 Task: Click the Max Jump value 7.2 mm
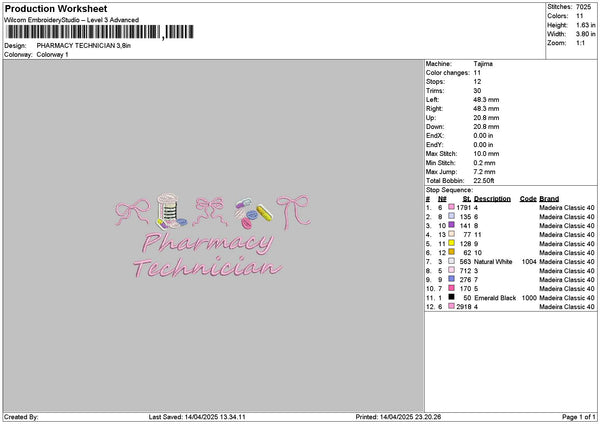484,172
